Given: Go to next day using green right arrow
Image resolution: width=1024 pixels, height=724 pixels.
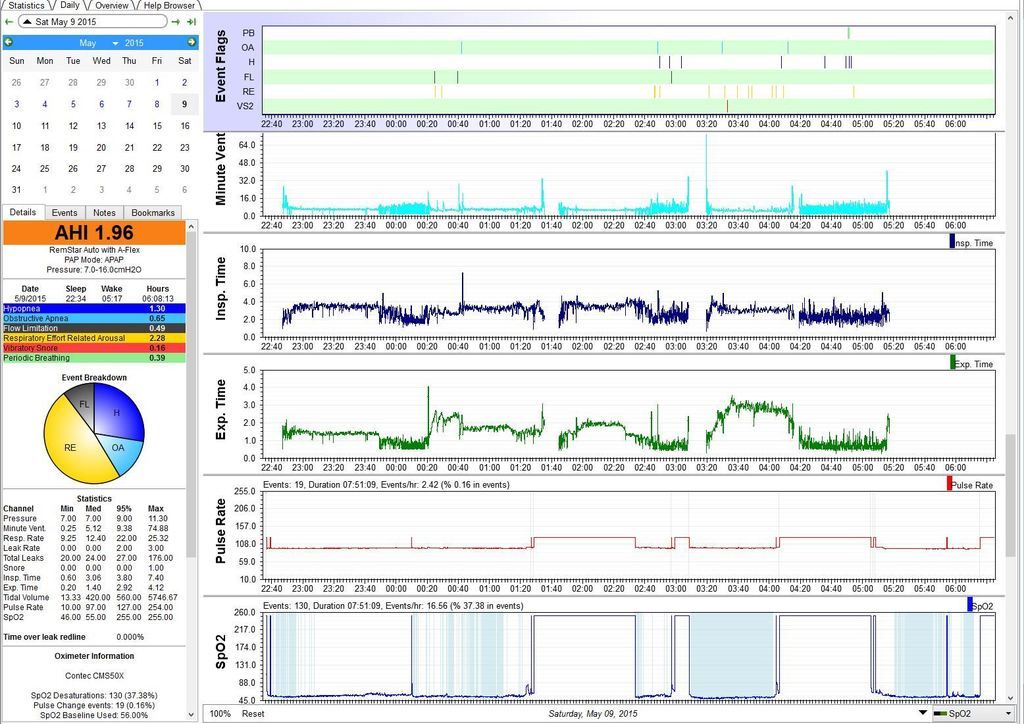Looking at the screenshot, I should [x=176, y=22].
